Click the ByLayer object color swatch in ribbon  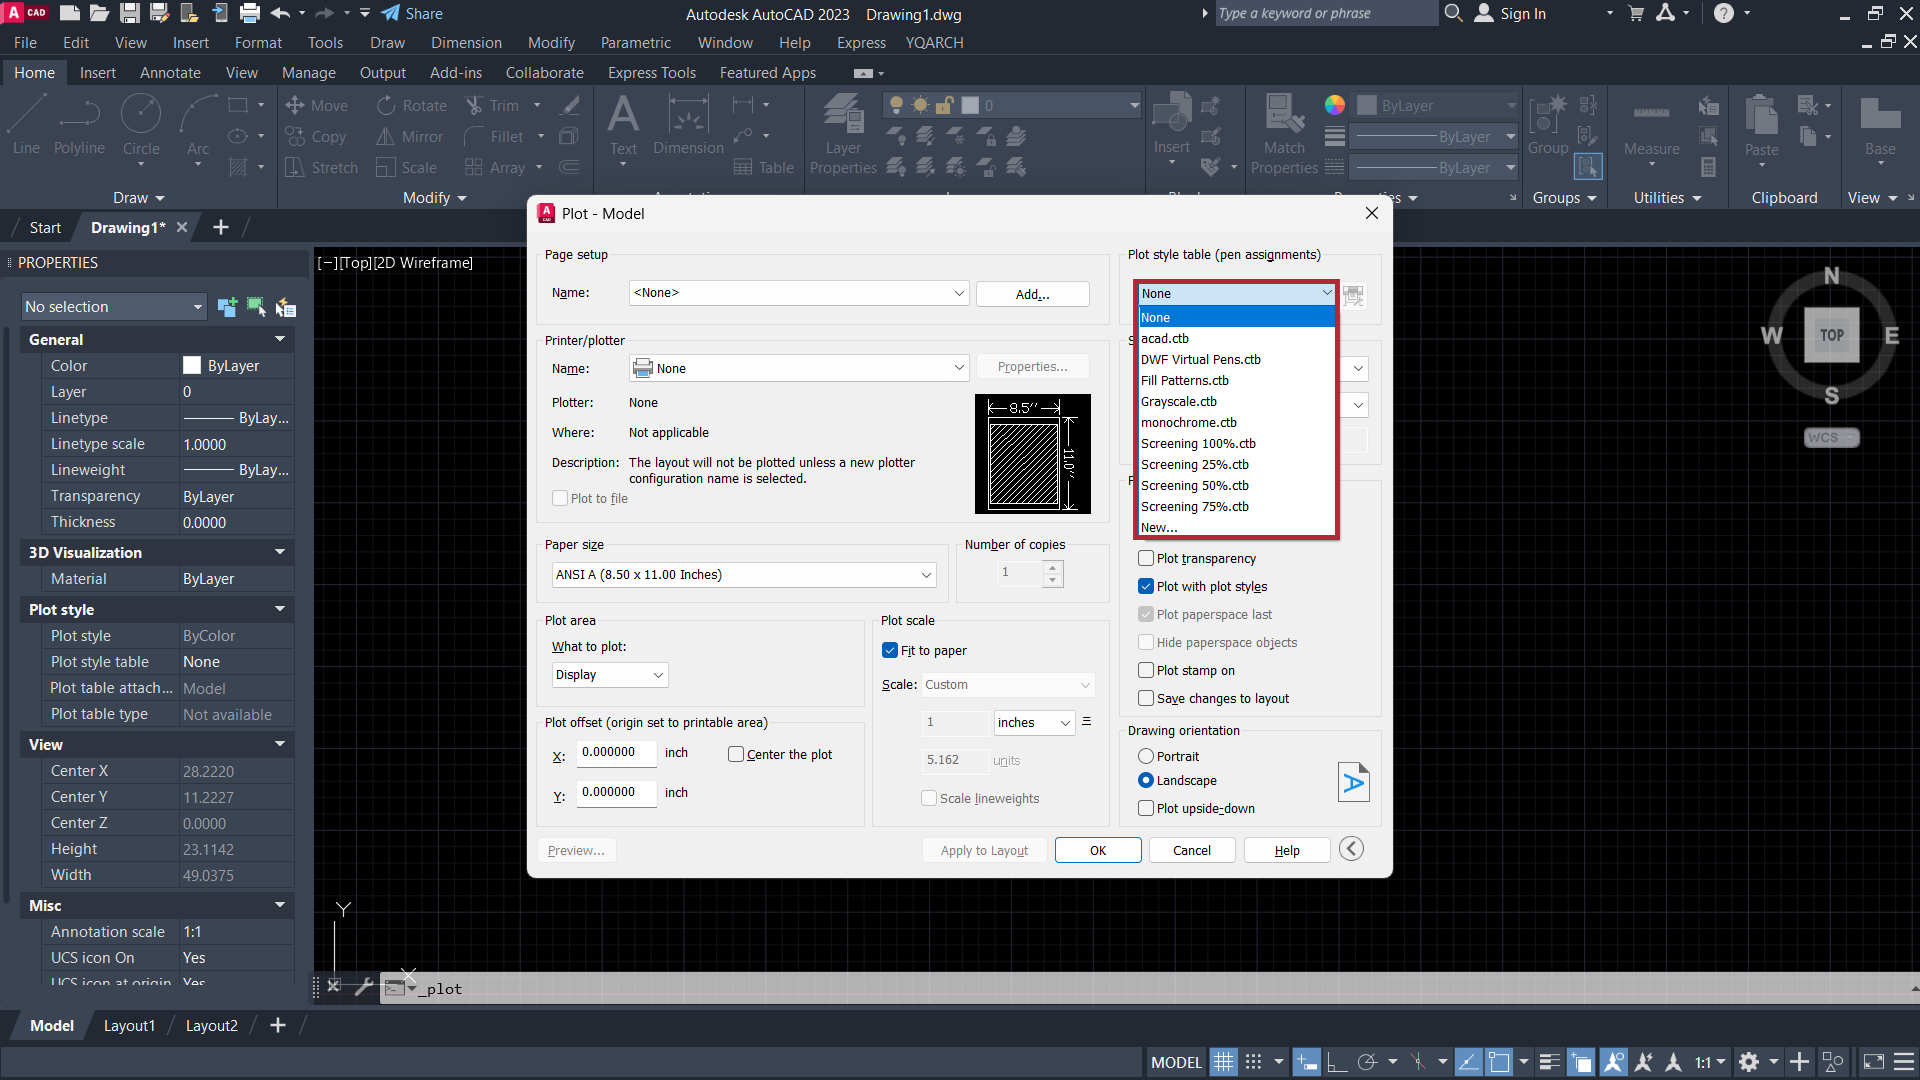[1367, 105]
